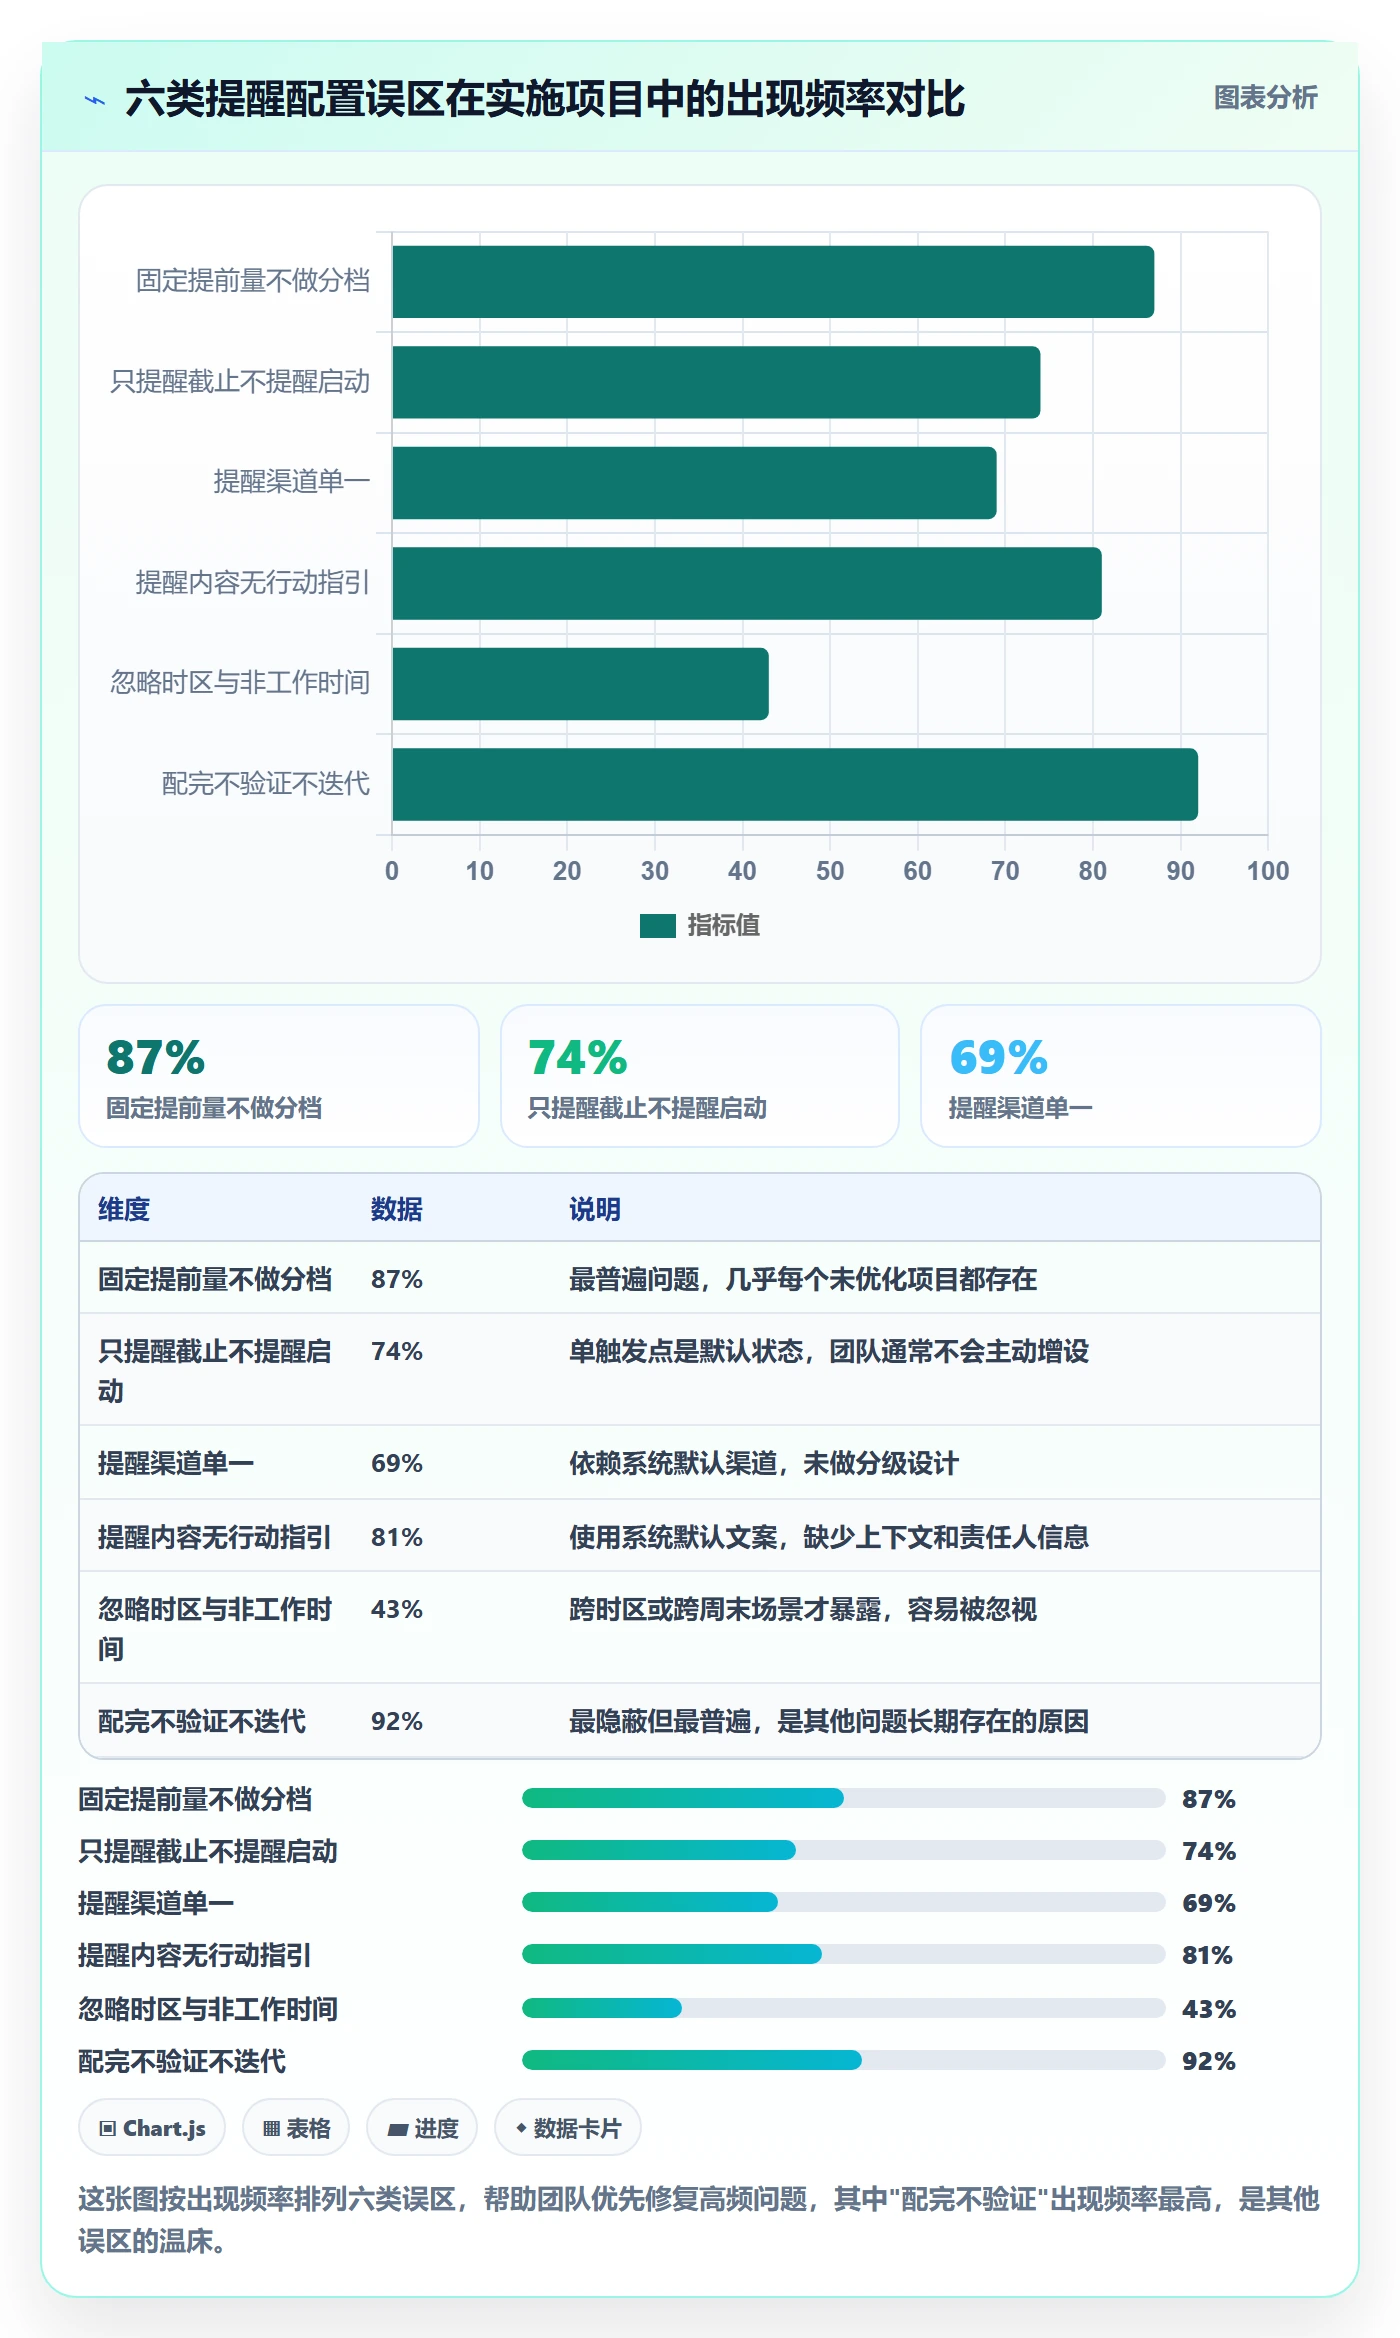Screen dimensions: 1400x2338
Task: Open the 74% data card
Action: 700,1076
